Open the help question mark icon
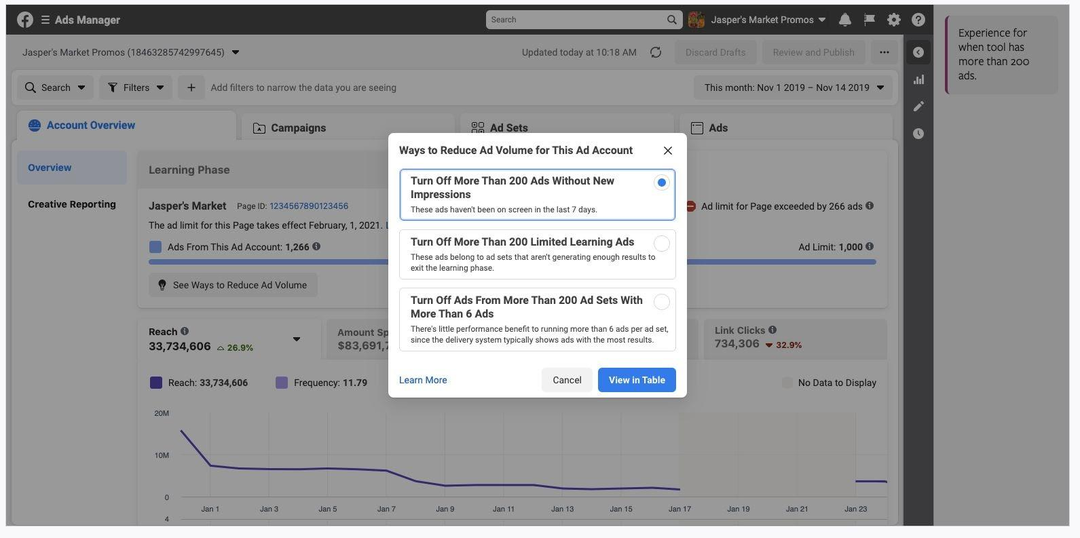This screenshot has height=538, width=1080. tap(918, 20)
